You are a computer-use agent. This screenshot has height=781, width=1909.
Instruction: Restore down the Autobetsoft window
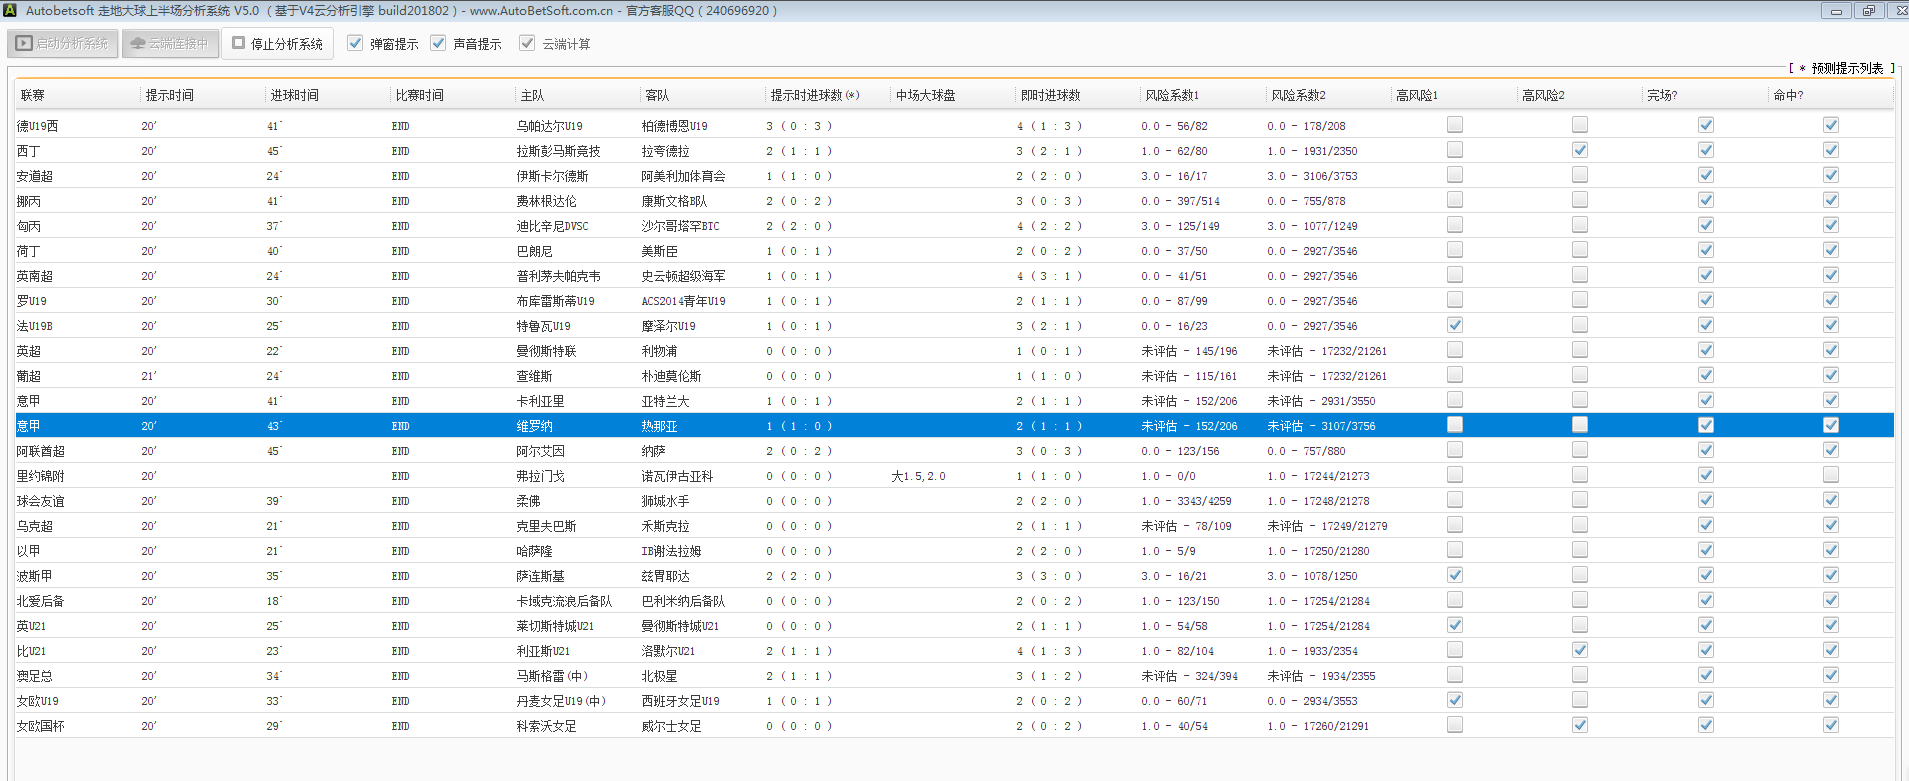1868,11
